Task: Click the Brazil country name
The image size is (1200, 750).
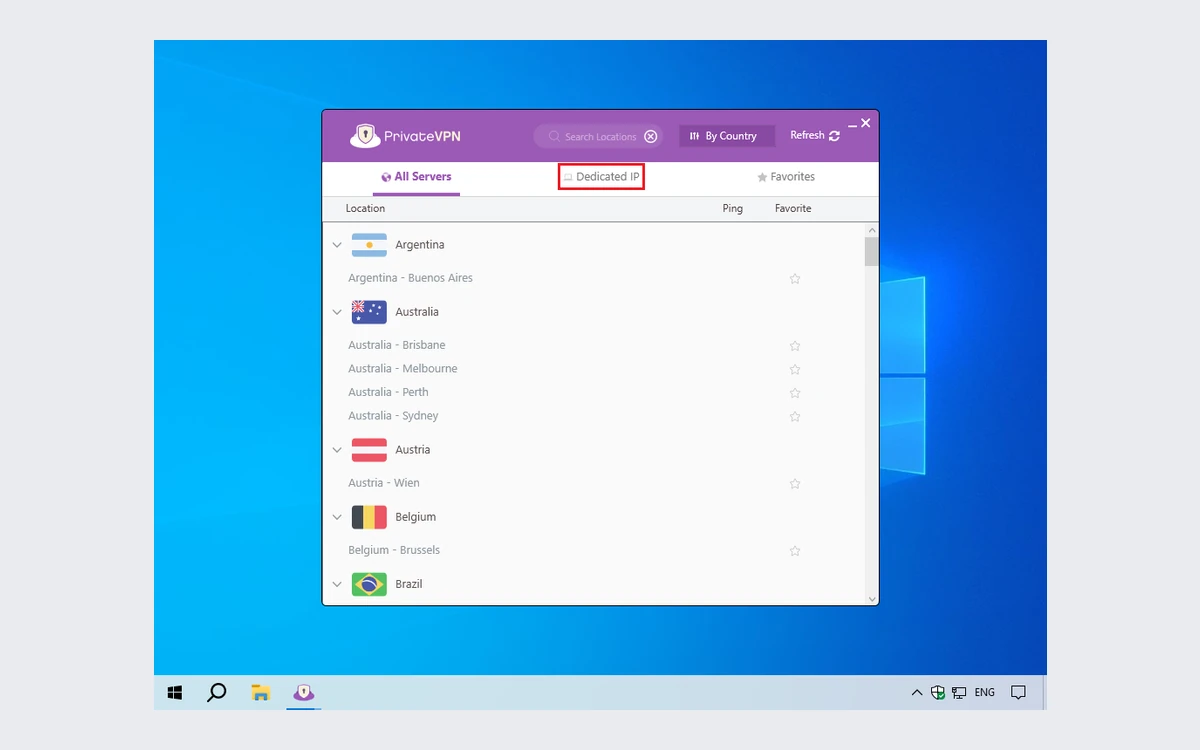Action: 409,584
